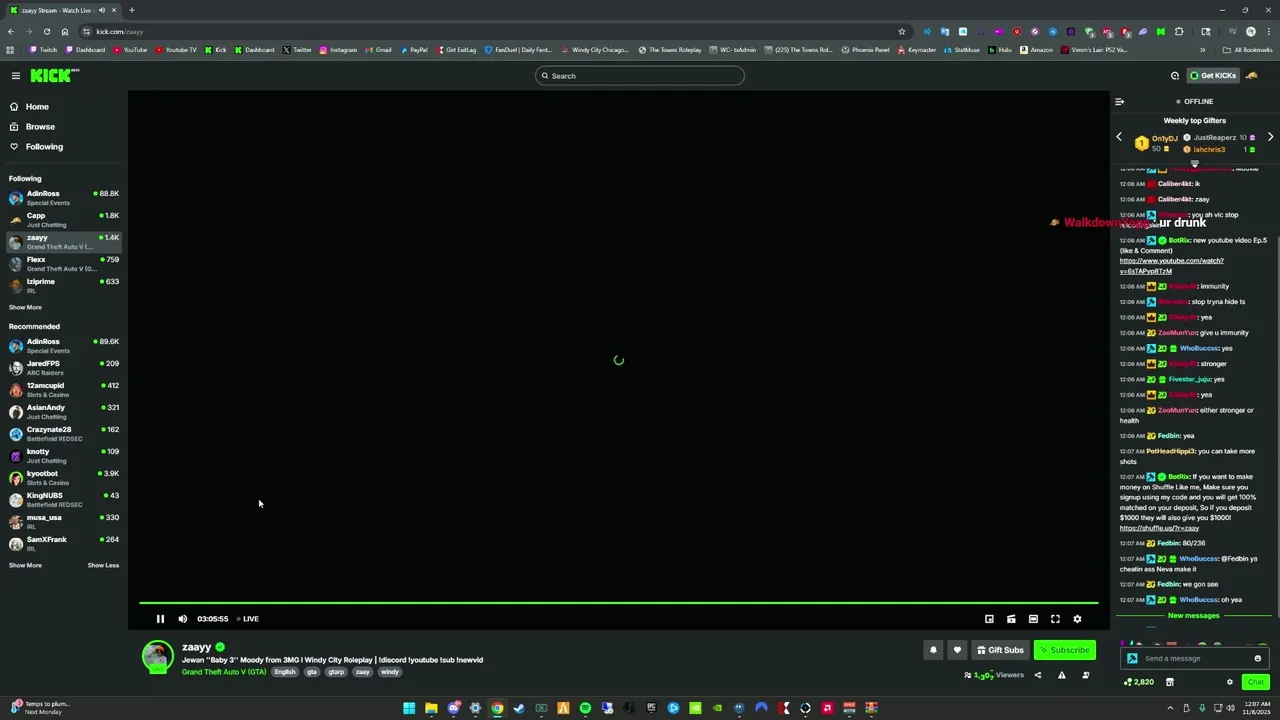Image resolution: width=1280 pixels, height=720 pixels.
Task: Report the stream with warning icon
Action: [1061, 675]
